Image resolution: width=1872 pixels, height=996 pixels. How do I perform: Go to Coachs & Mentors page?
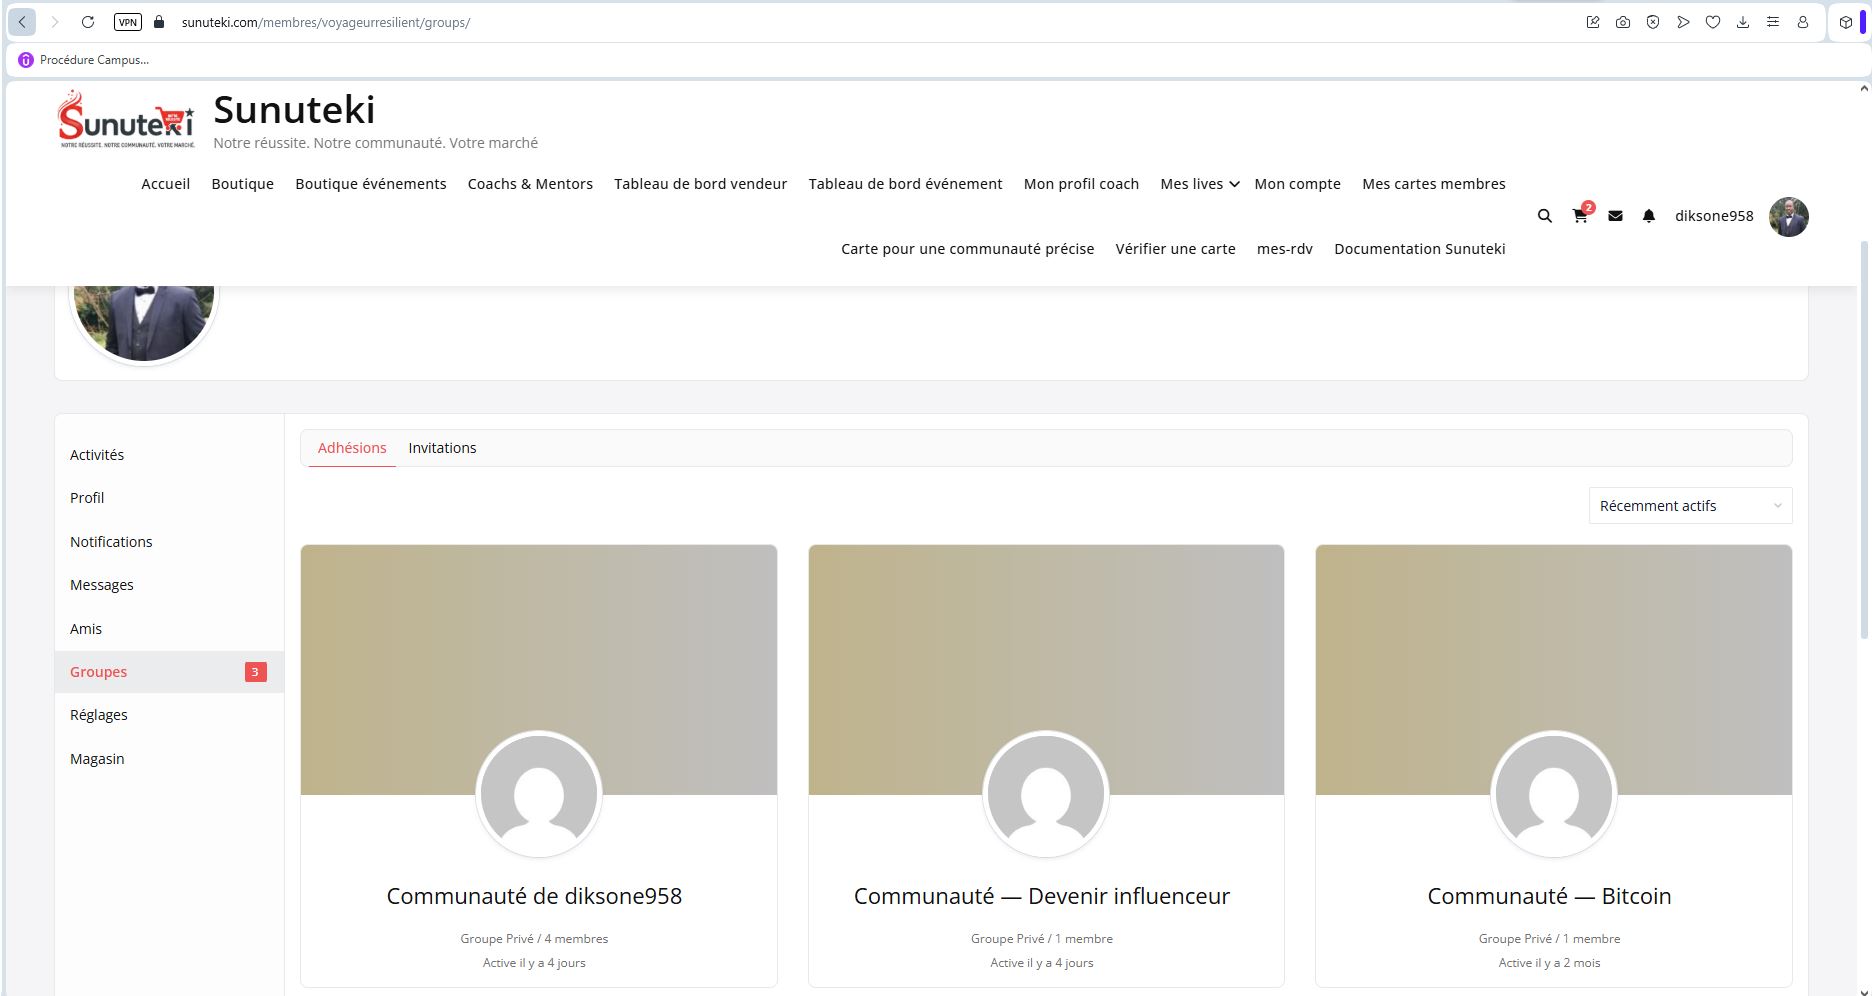pyautogui.click(x=530, y=184)
